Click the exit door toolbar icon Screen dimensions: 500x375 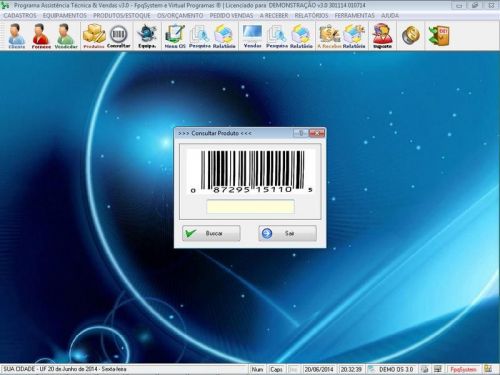pyautogui.click(x=439, y=36)
